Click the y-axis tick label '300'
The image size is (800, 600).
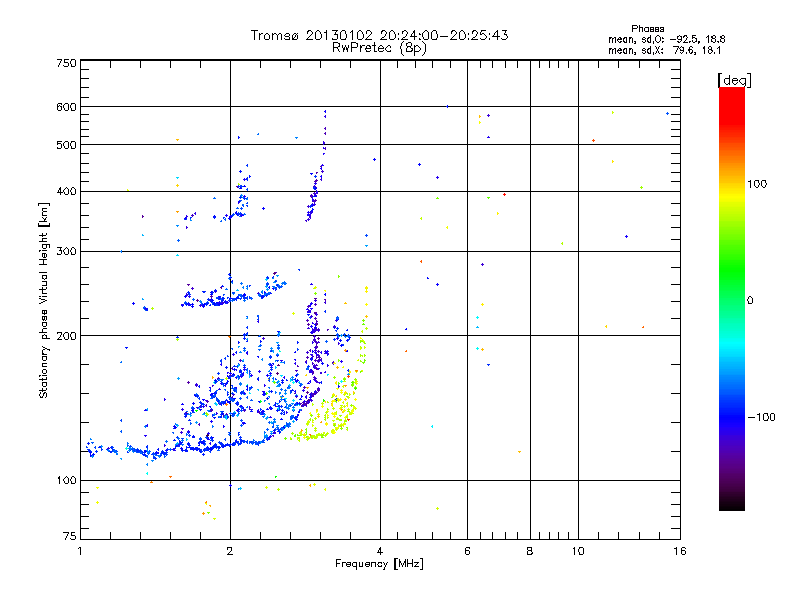coord(66,252)
